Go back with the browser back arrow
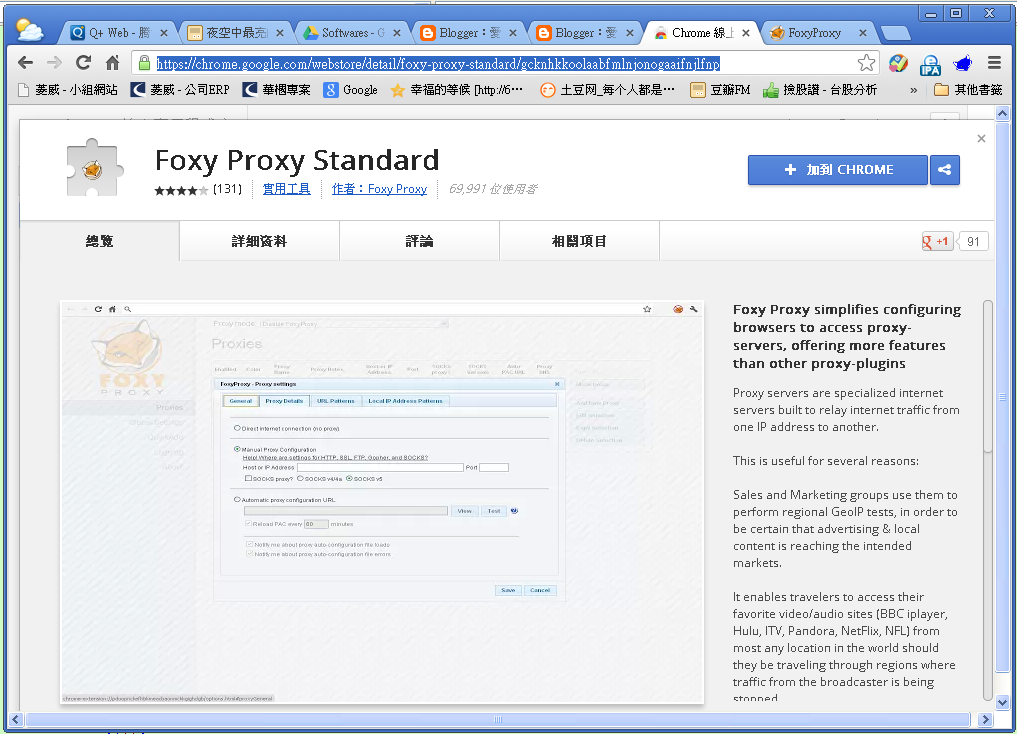The image size is (1017, 734). tap(25, 62)
